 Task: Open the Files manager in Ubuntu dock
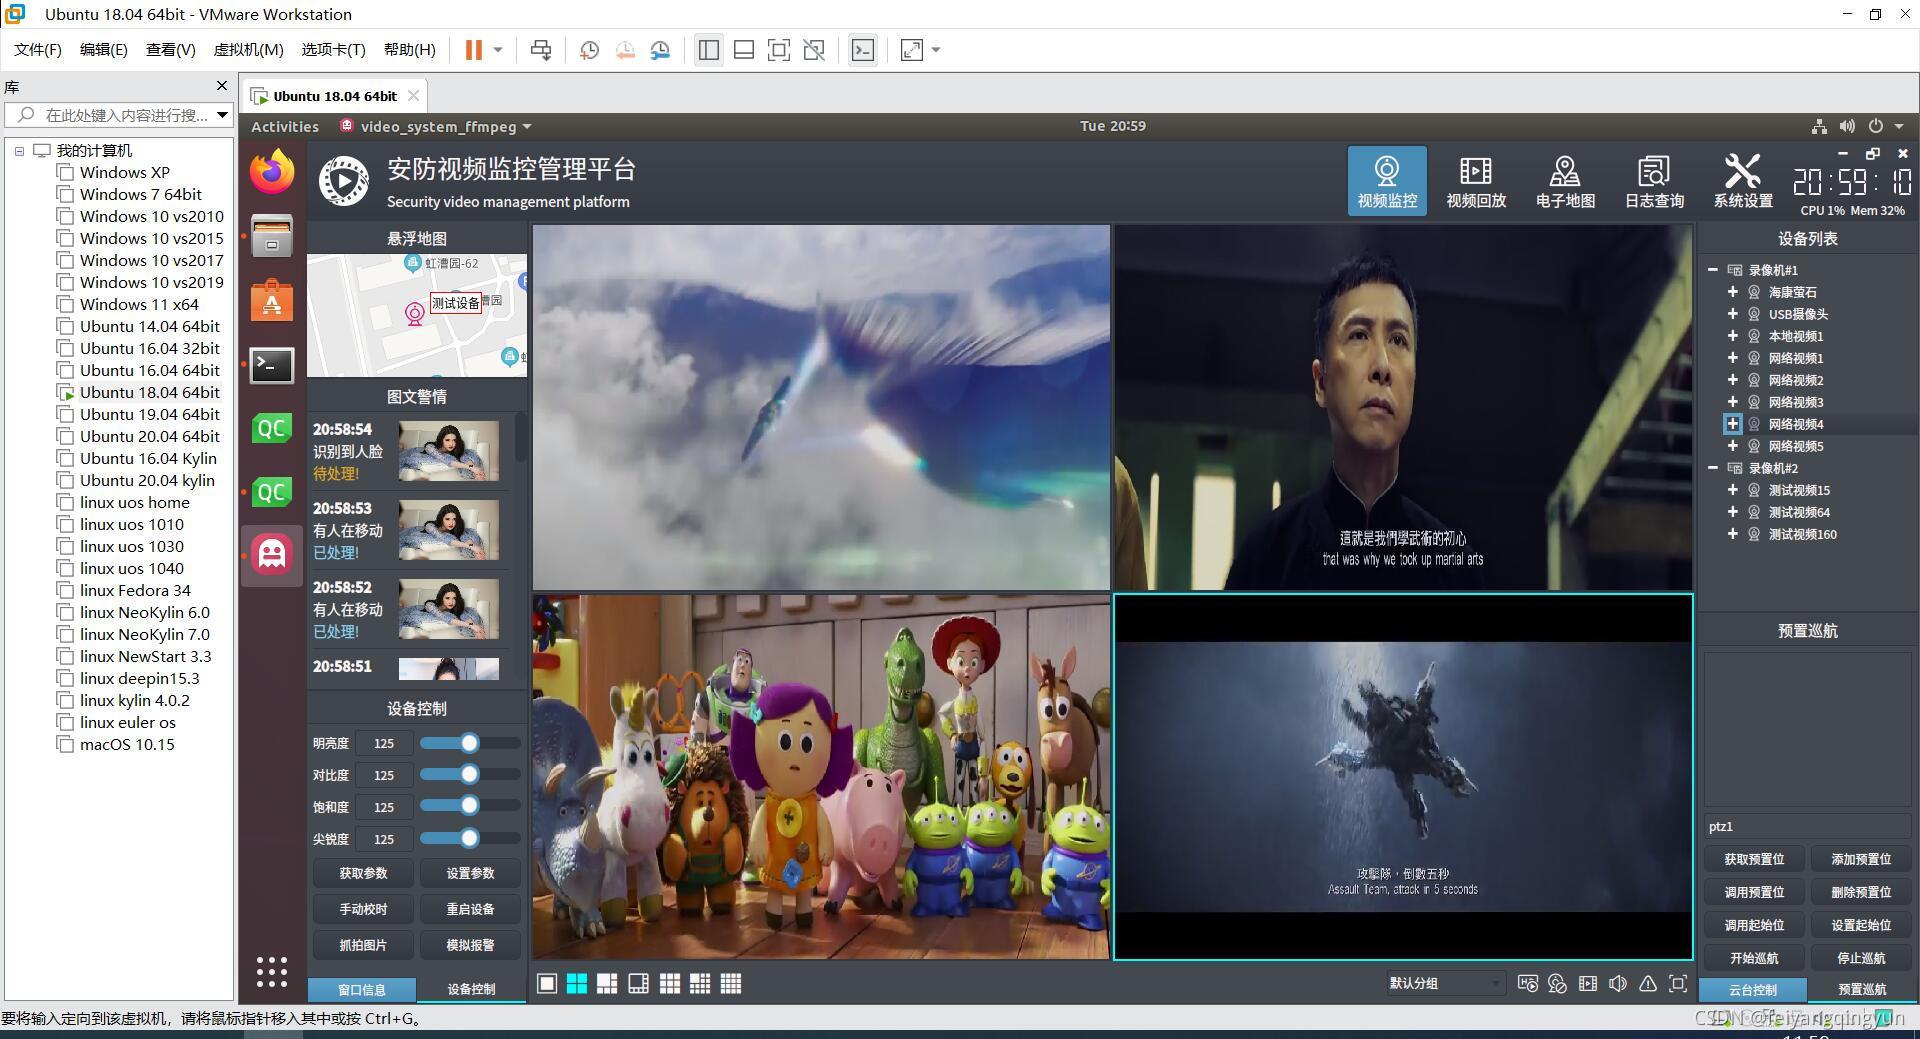coord(272,236)
